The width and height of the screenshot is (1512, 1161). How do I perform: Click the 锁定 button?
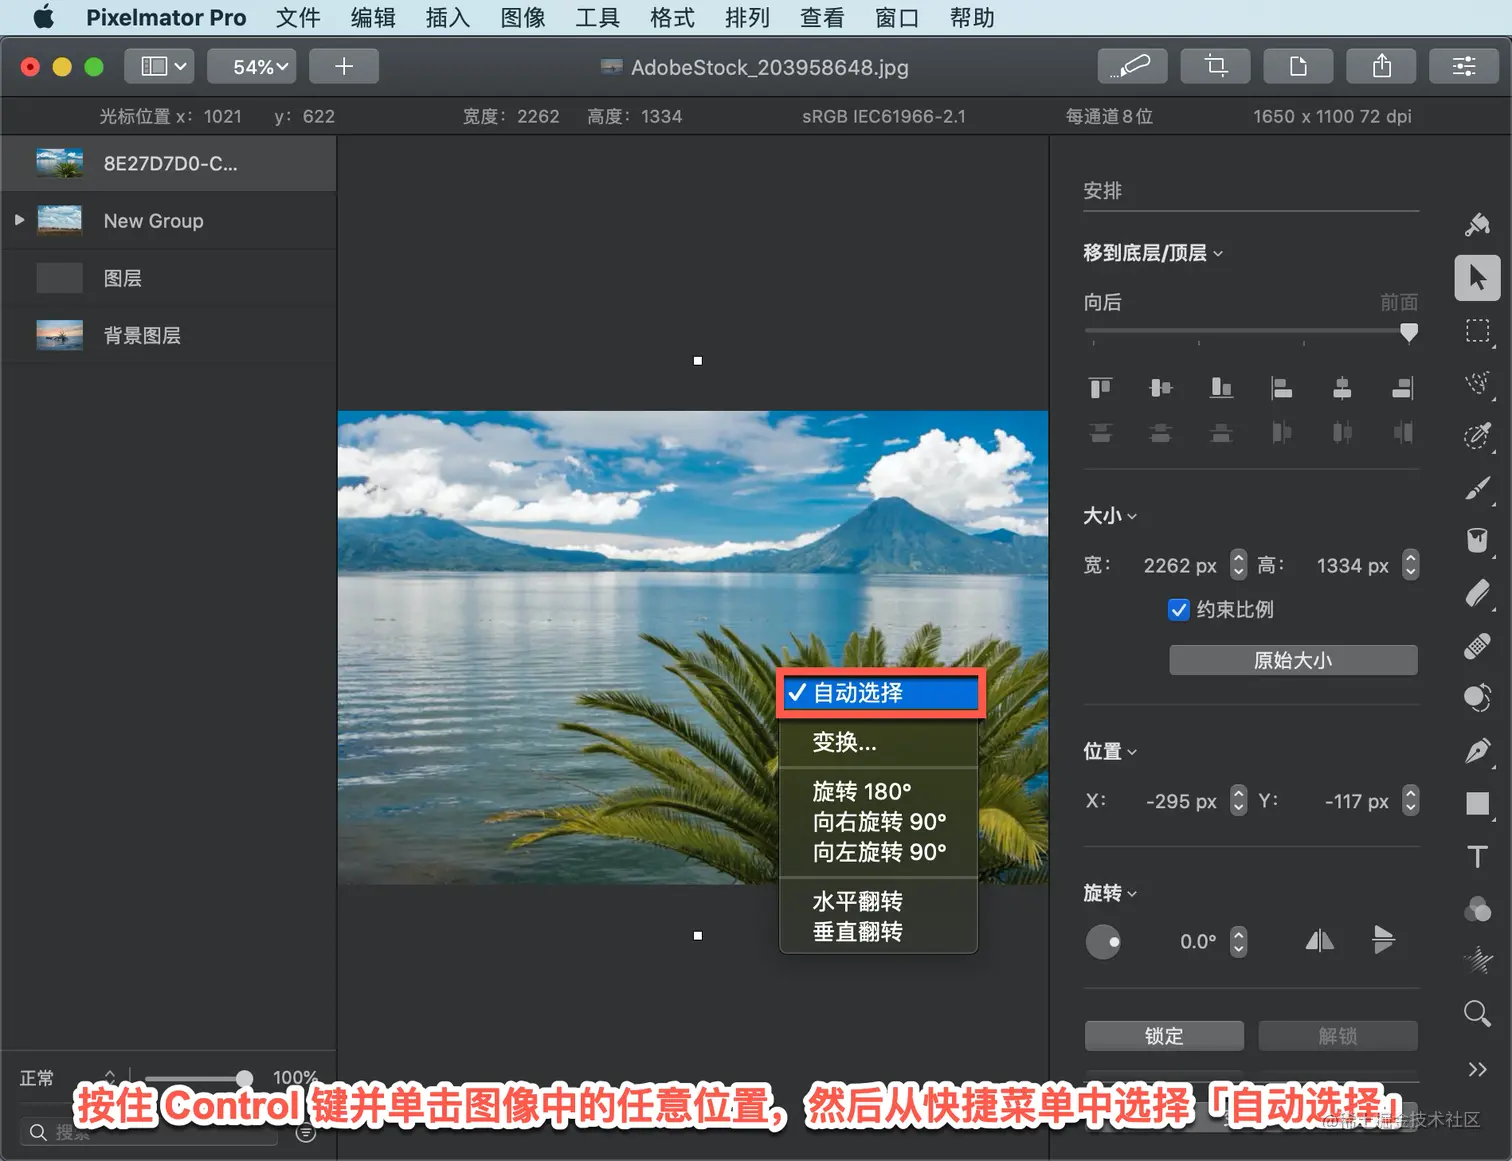click(1164, 1036)
